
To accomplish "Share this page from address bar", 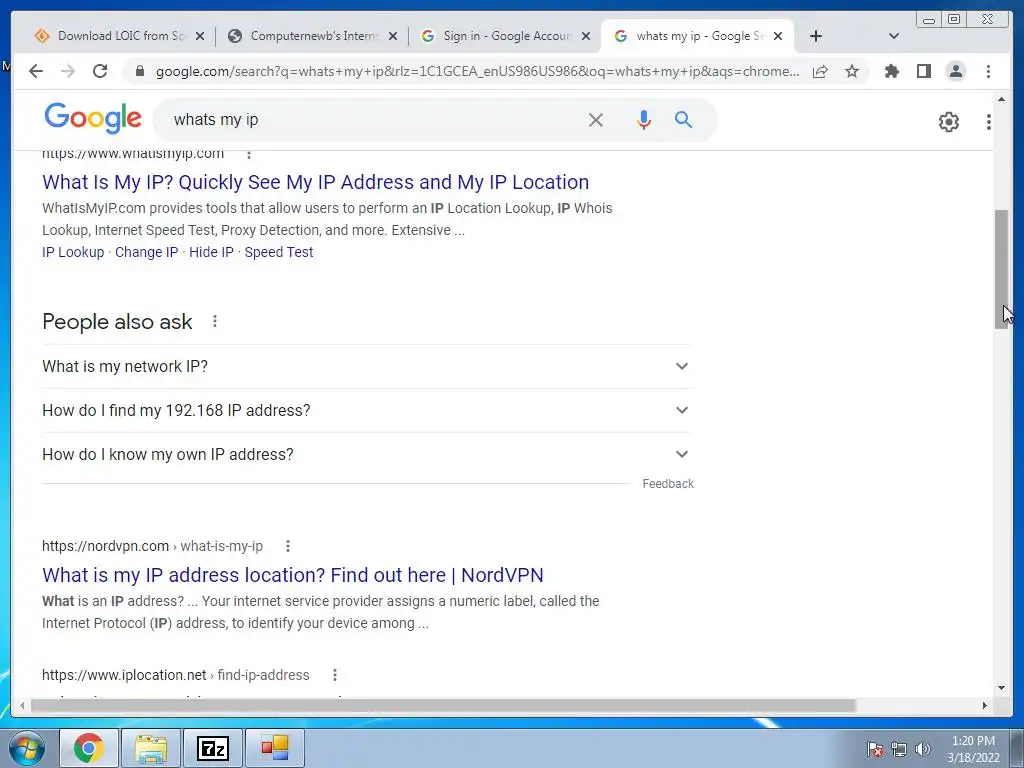I will click(x=820, y=71).
